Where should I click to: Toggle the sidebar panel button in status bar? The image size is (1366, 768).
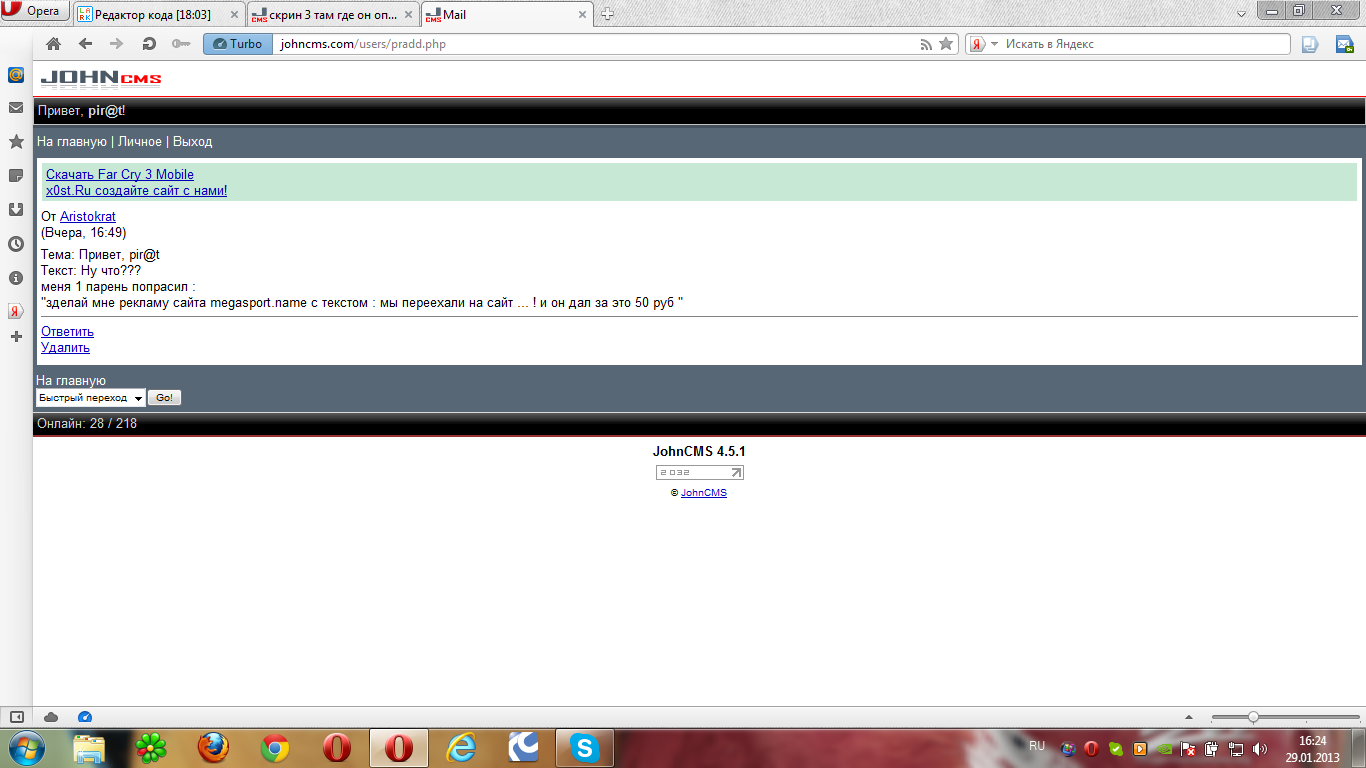click(x=16, y=717)
